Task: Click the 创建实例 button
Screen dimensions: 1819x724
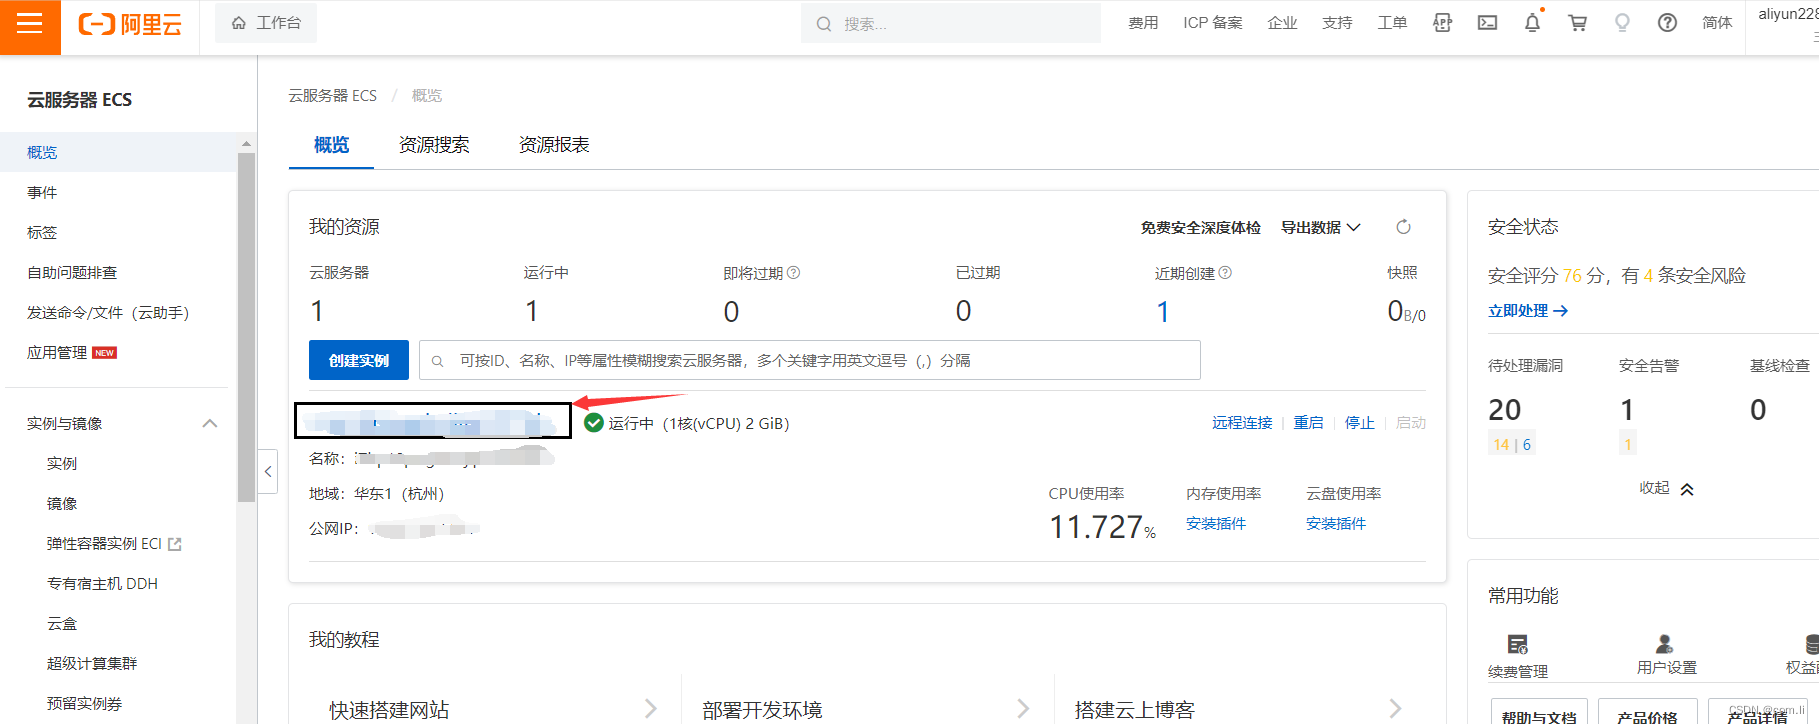Action: click(x=359, y=360)
